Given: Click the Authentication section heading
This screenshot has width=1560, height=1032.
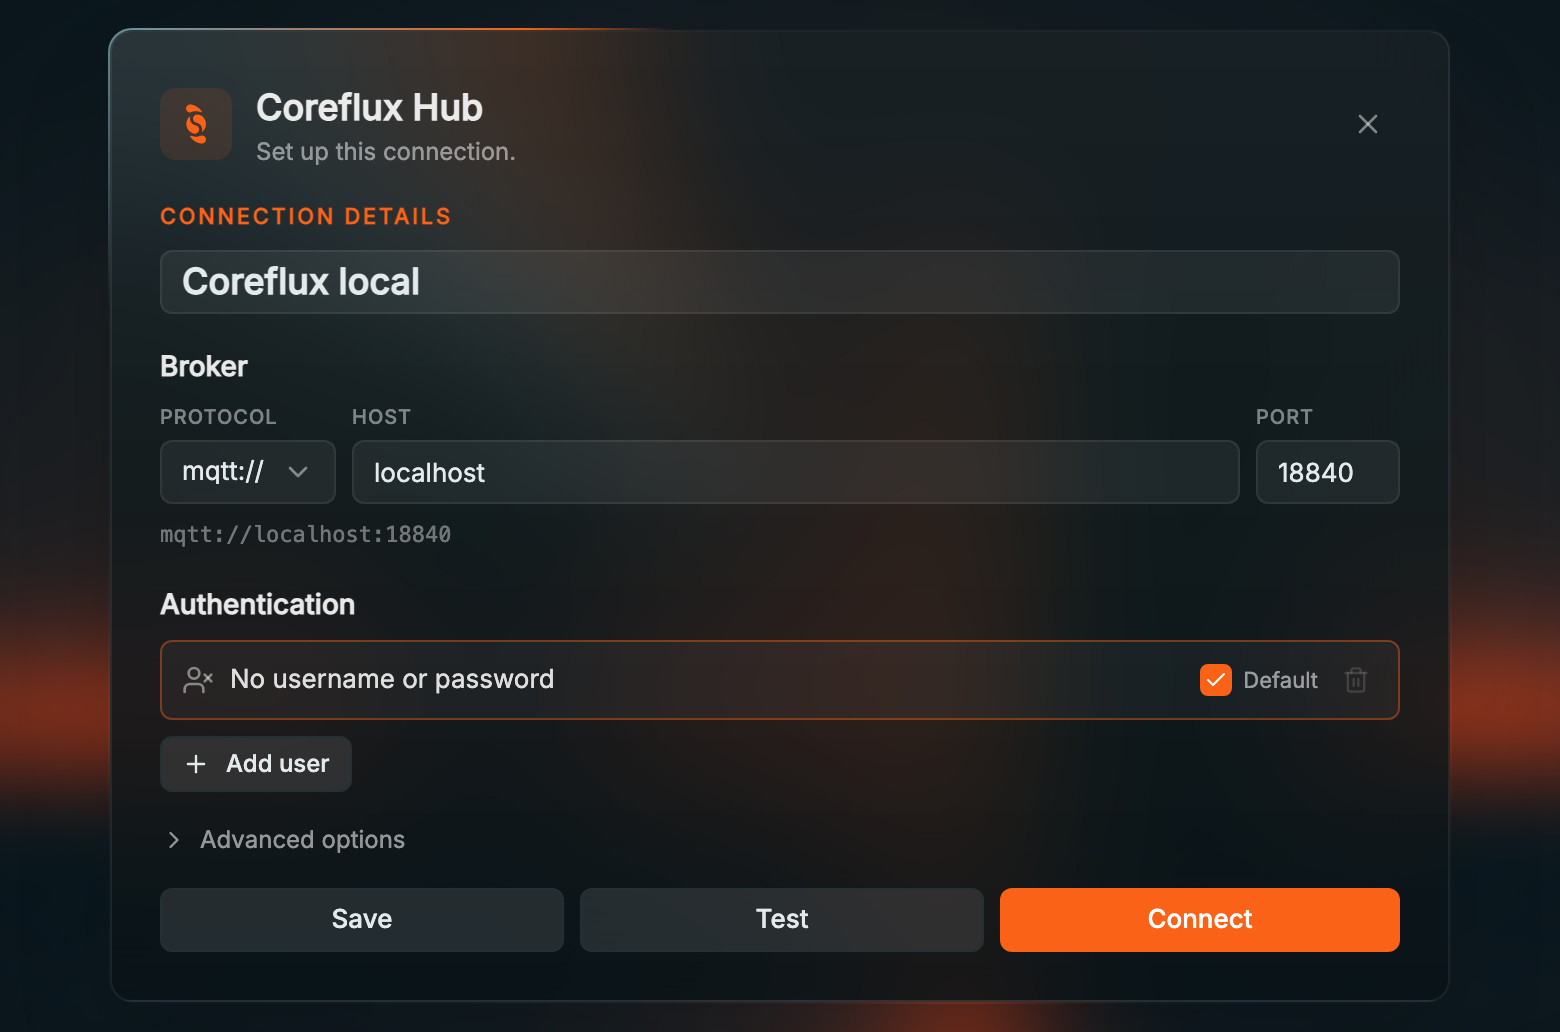Looking at the screenshot, I should [x=258, y=605].
